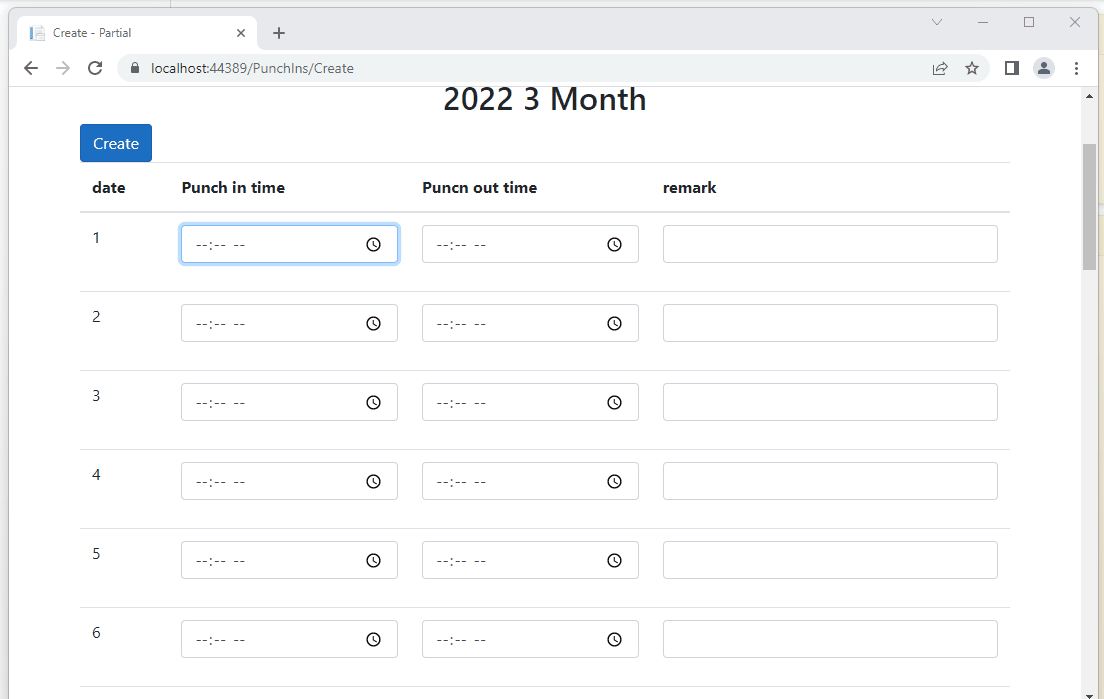This screenshot has height=699, width=1104.
Task: Click the 'Puncn out time' column header
Action: coord(479,188)
